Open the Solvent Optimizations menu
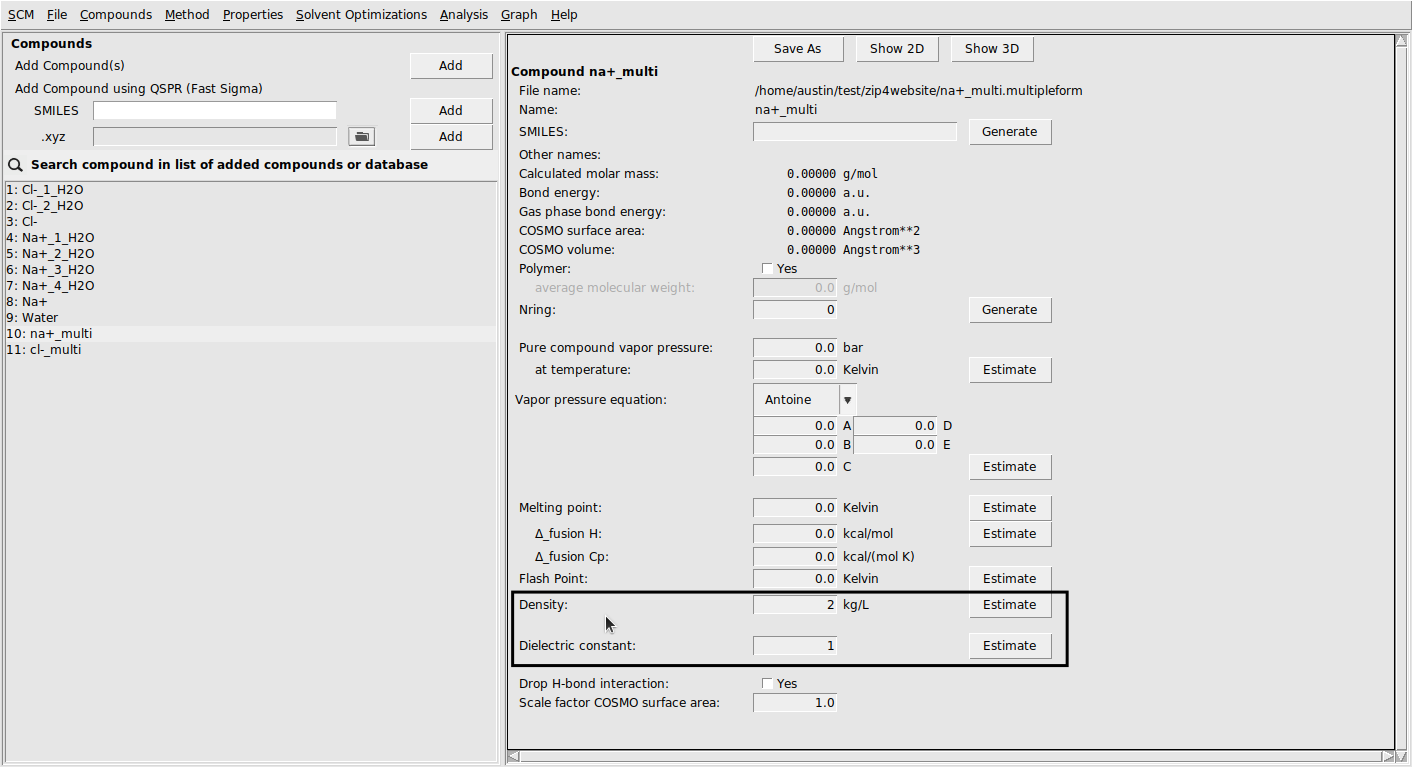Viewport: 1412px width, 767px height. pyautogui.click(x=364, y=14)
